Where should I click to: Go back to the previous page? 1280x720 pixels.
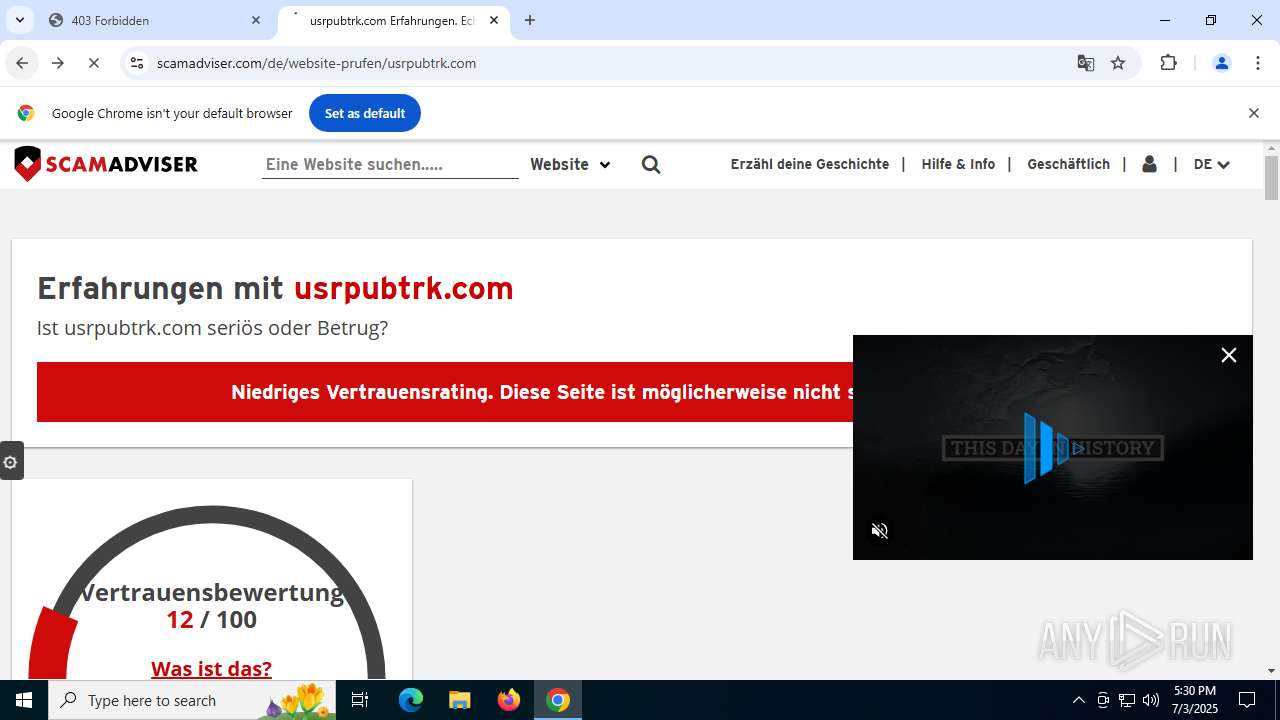(x=22, y=63)
